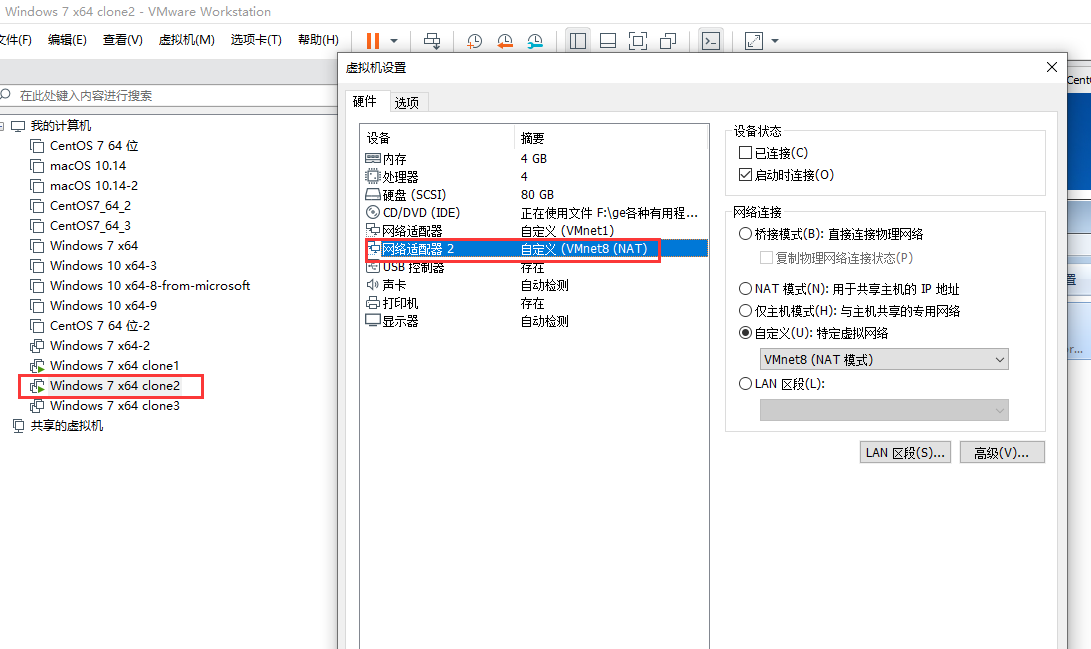Screen dimensions: 1091x649
Task: Take a snapshot using the clock-plus icon
Action: (x=475, y=41)
